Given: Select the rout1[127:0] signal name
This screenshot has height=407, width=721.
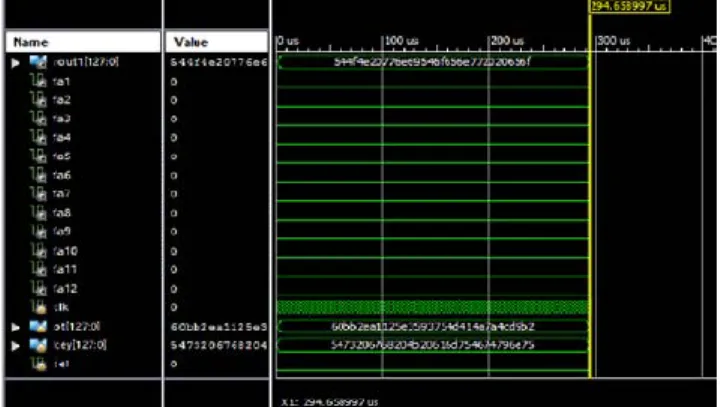Looking at the screenshot, I should [86, 62].
